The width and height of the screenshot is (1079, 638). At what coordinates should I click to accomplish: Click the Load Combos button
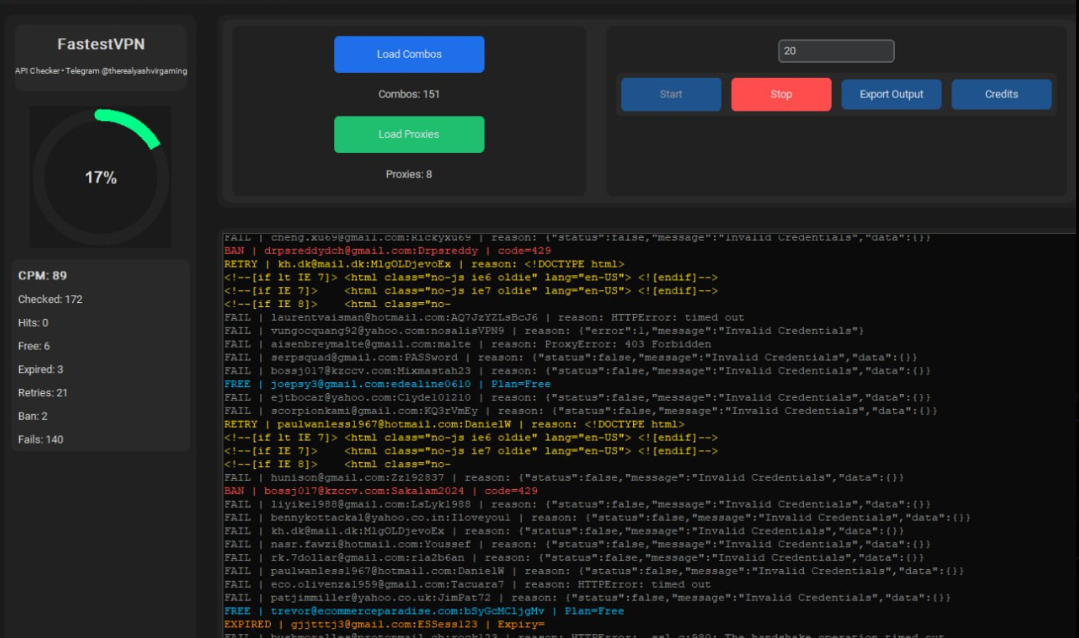(408, 54)
